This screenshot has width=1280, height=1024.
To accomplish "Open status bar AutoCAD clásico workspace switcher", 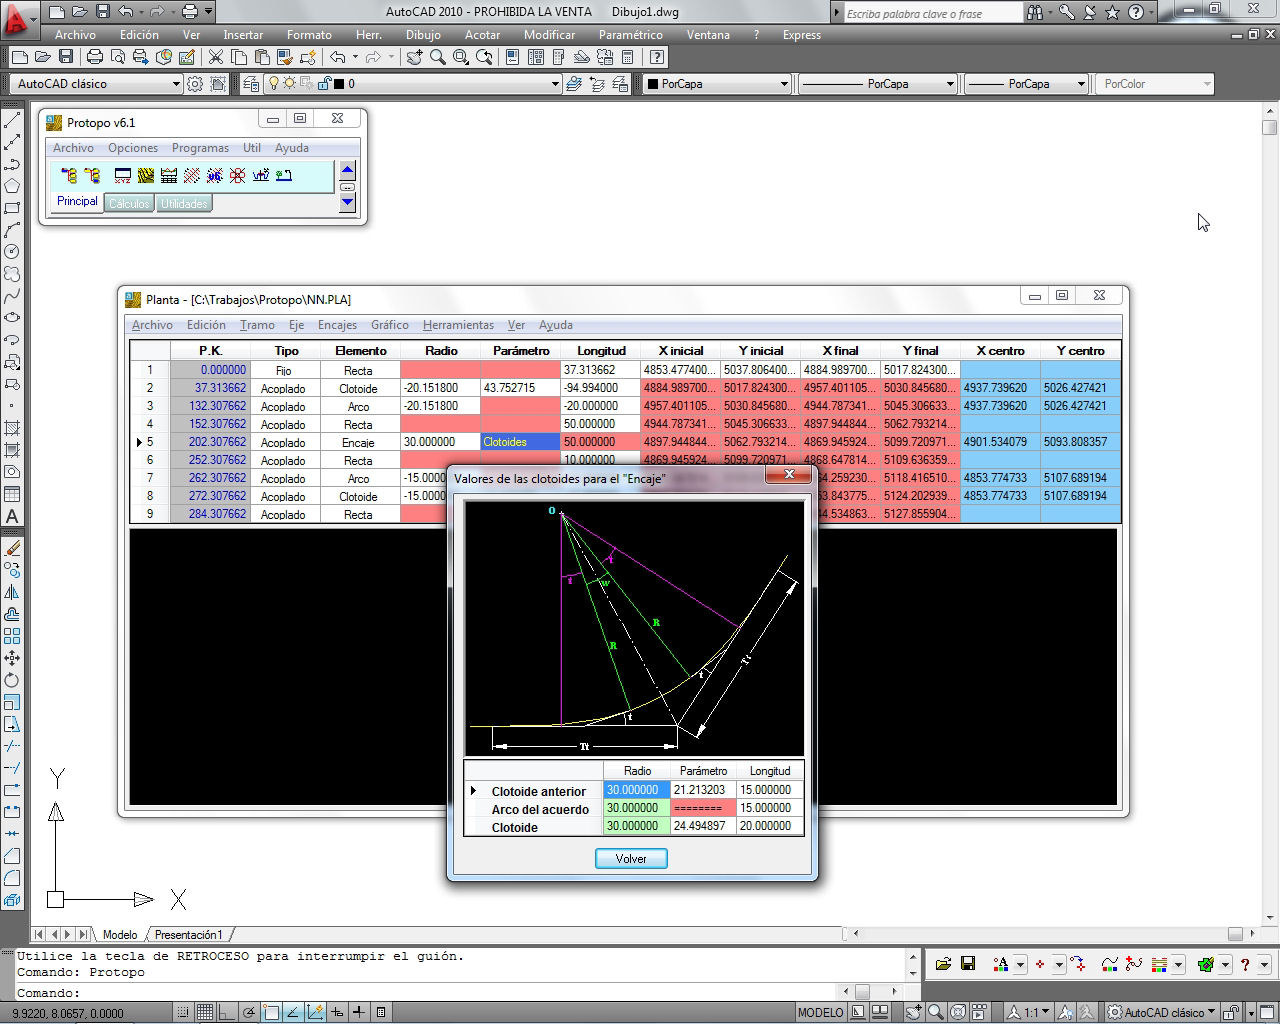I will pyautogui.click(x=1162, y=1012).
